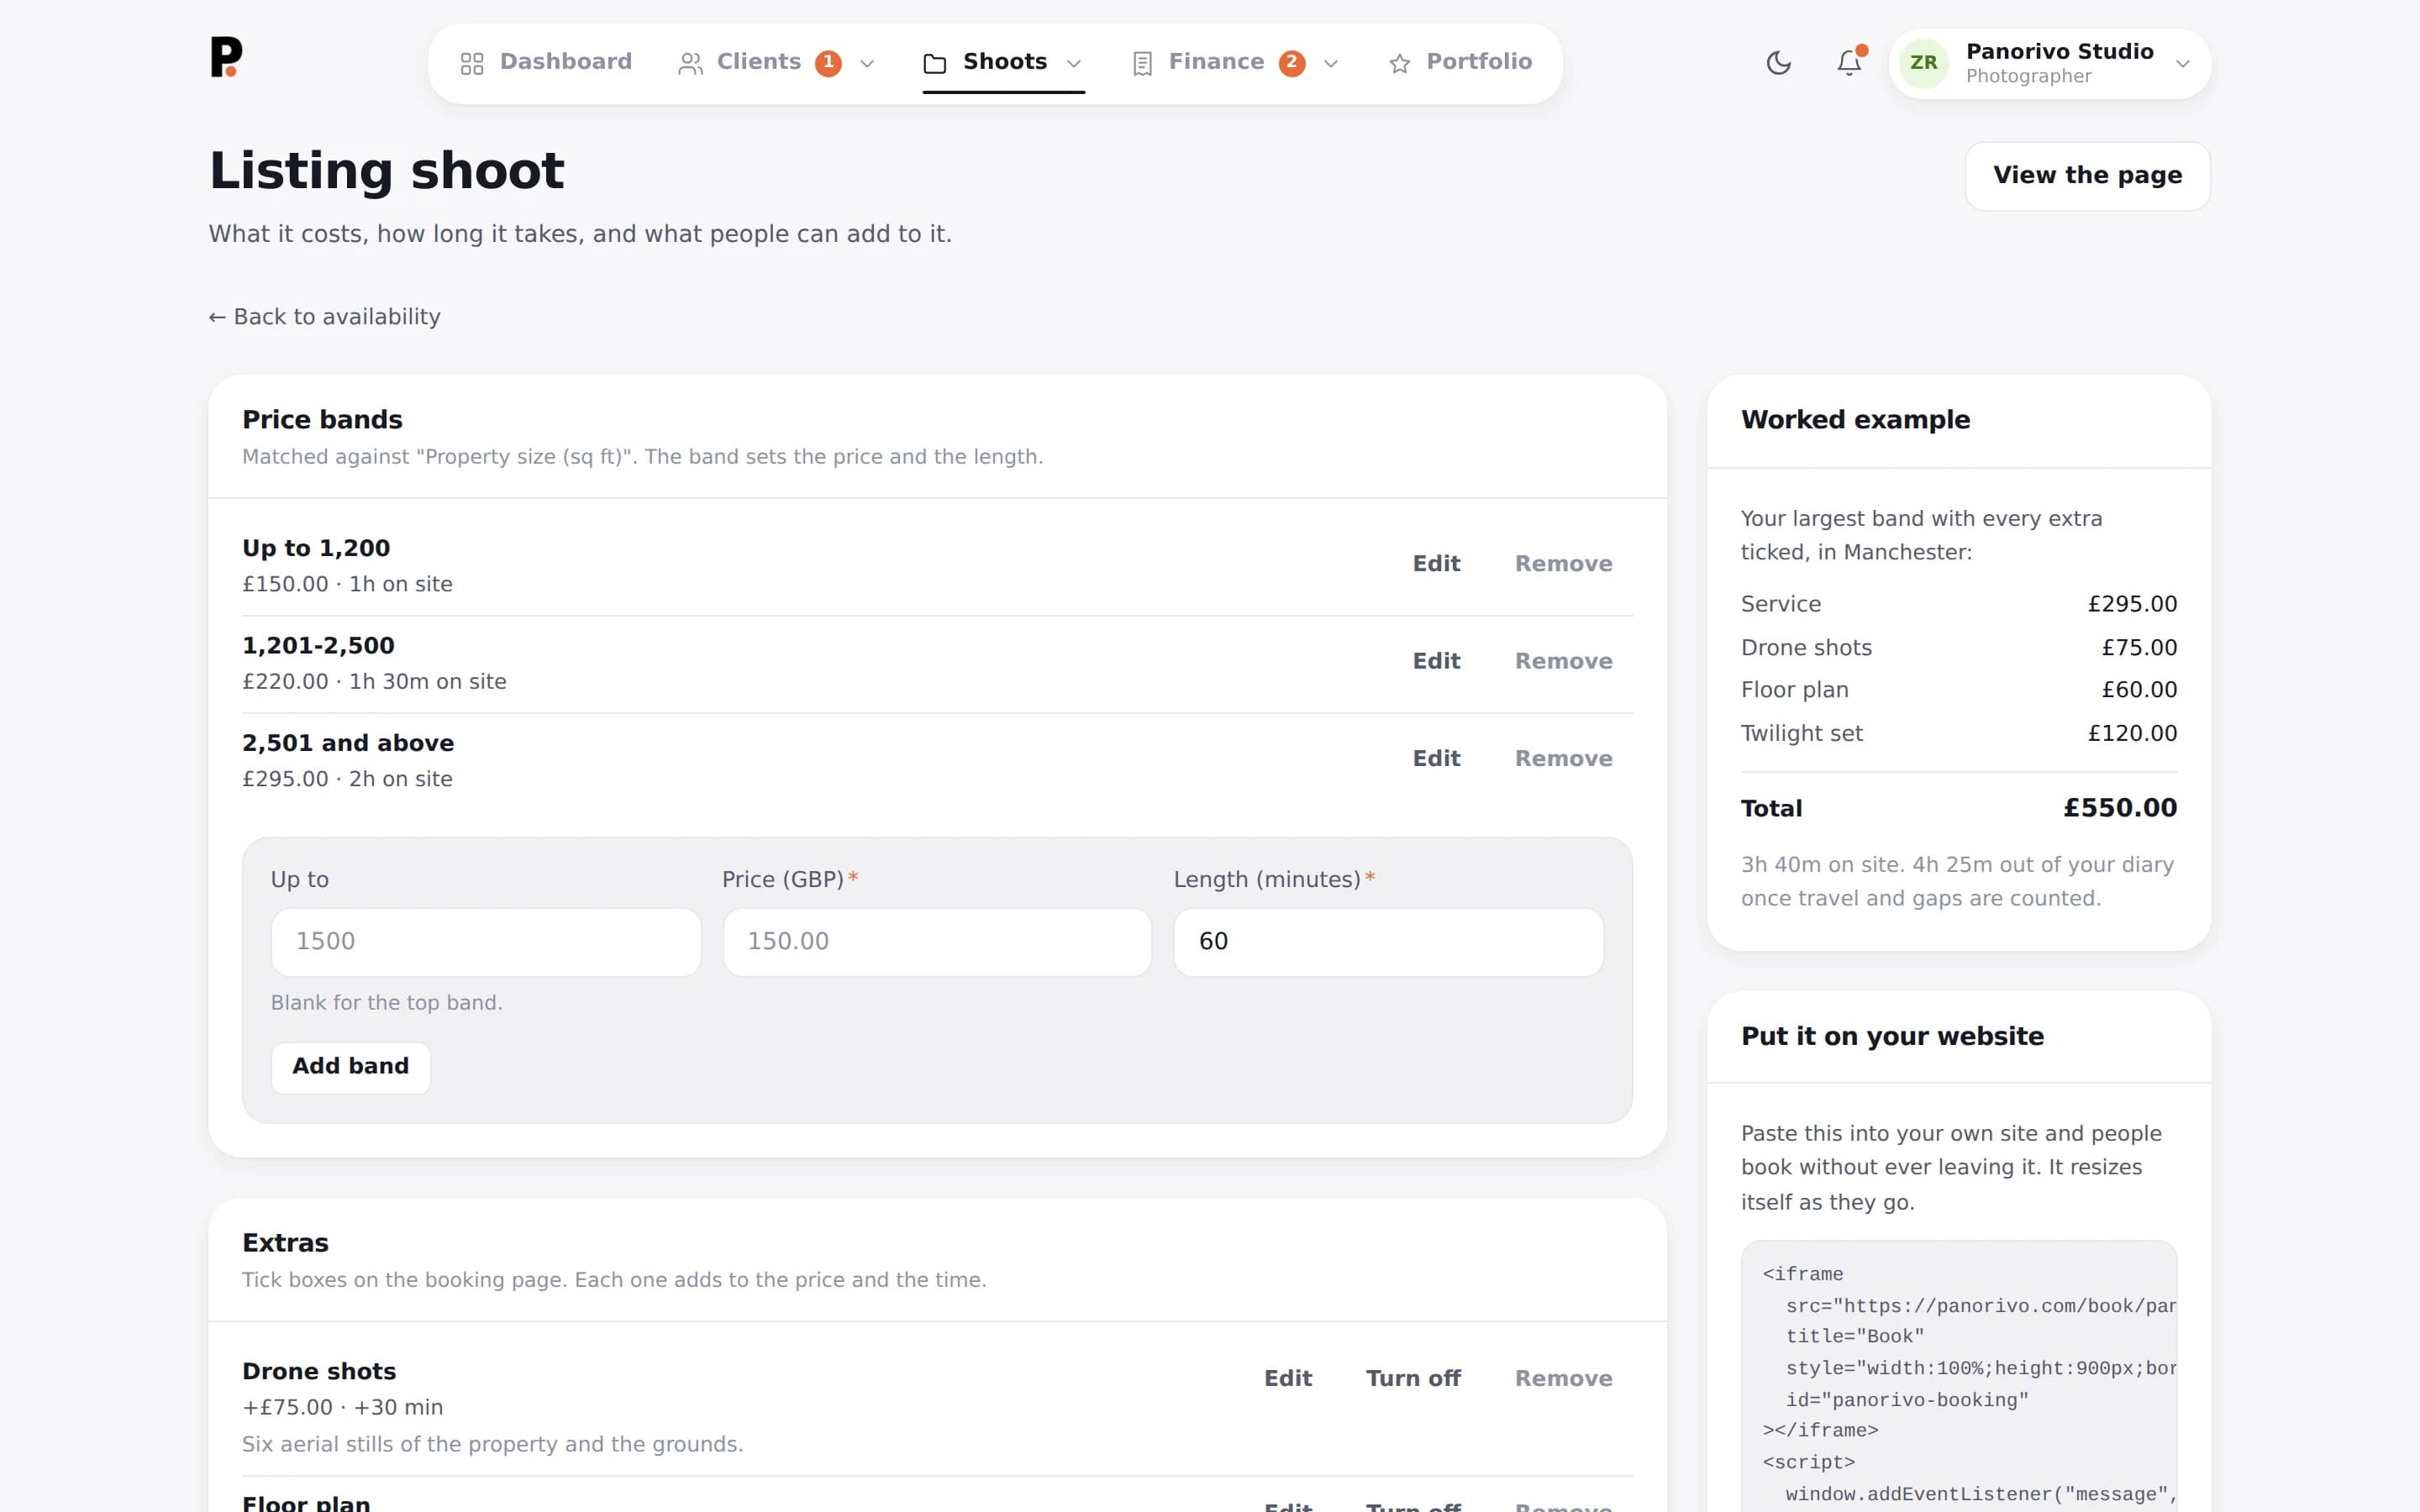Click the Finance receipt icon

coord(1142,64)
